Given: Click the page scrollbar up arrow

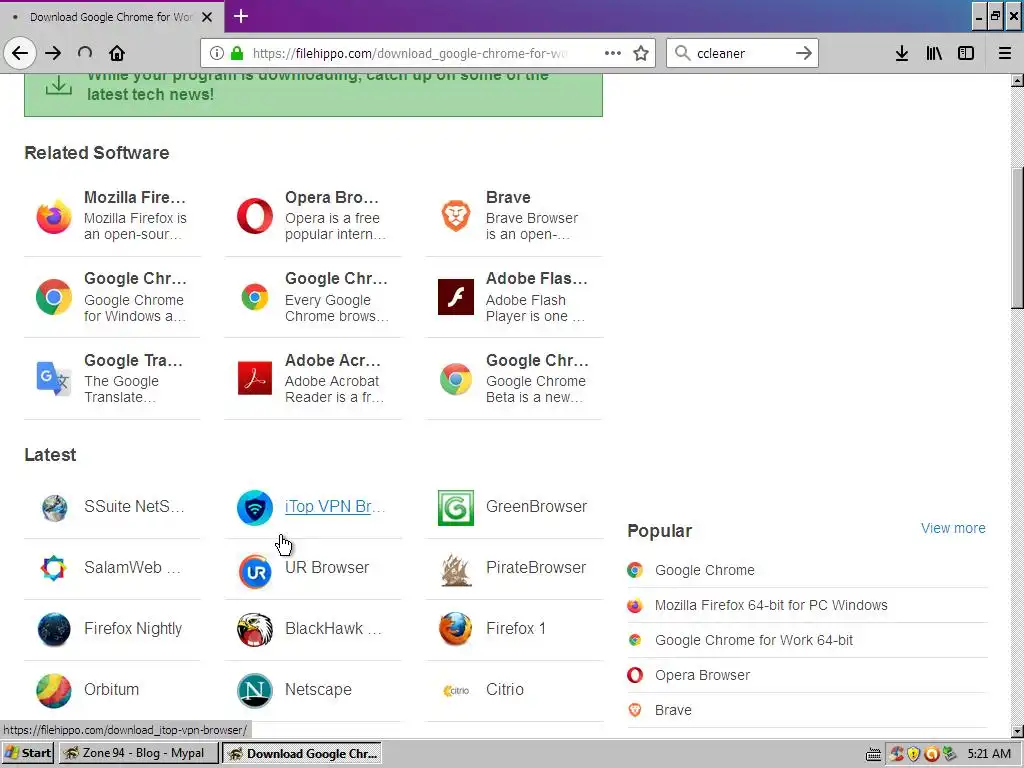Looking at the screenshot, I should [x=1017, y=81].
